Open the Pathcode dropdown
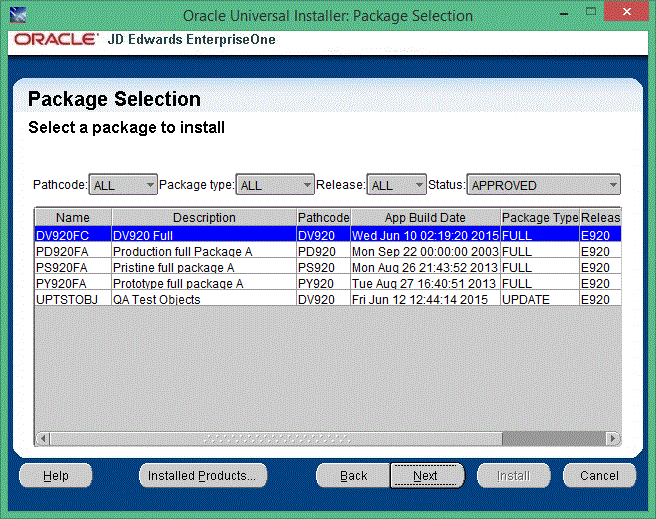Viewport: 656px width, 519px height. coord(123,185)
